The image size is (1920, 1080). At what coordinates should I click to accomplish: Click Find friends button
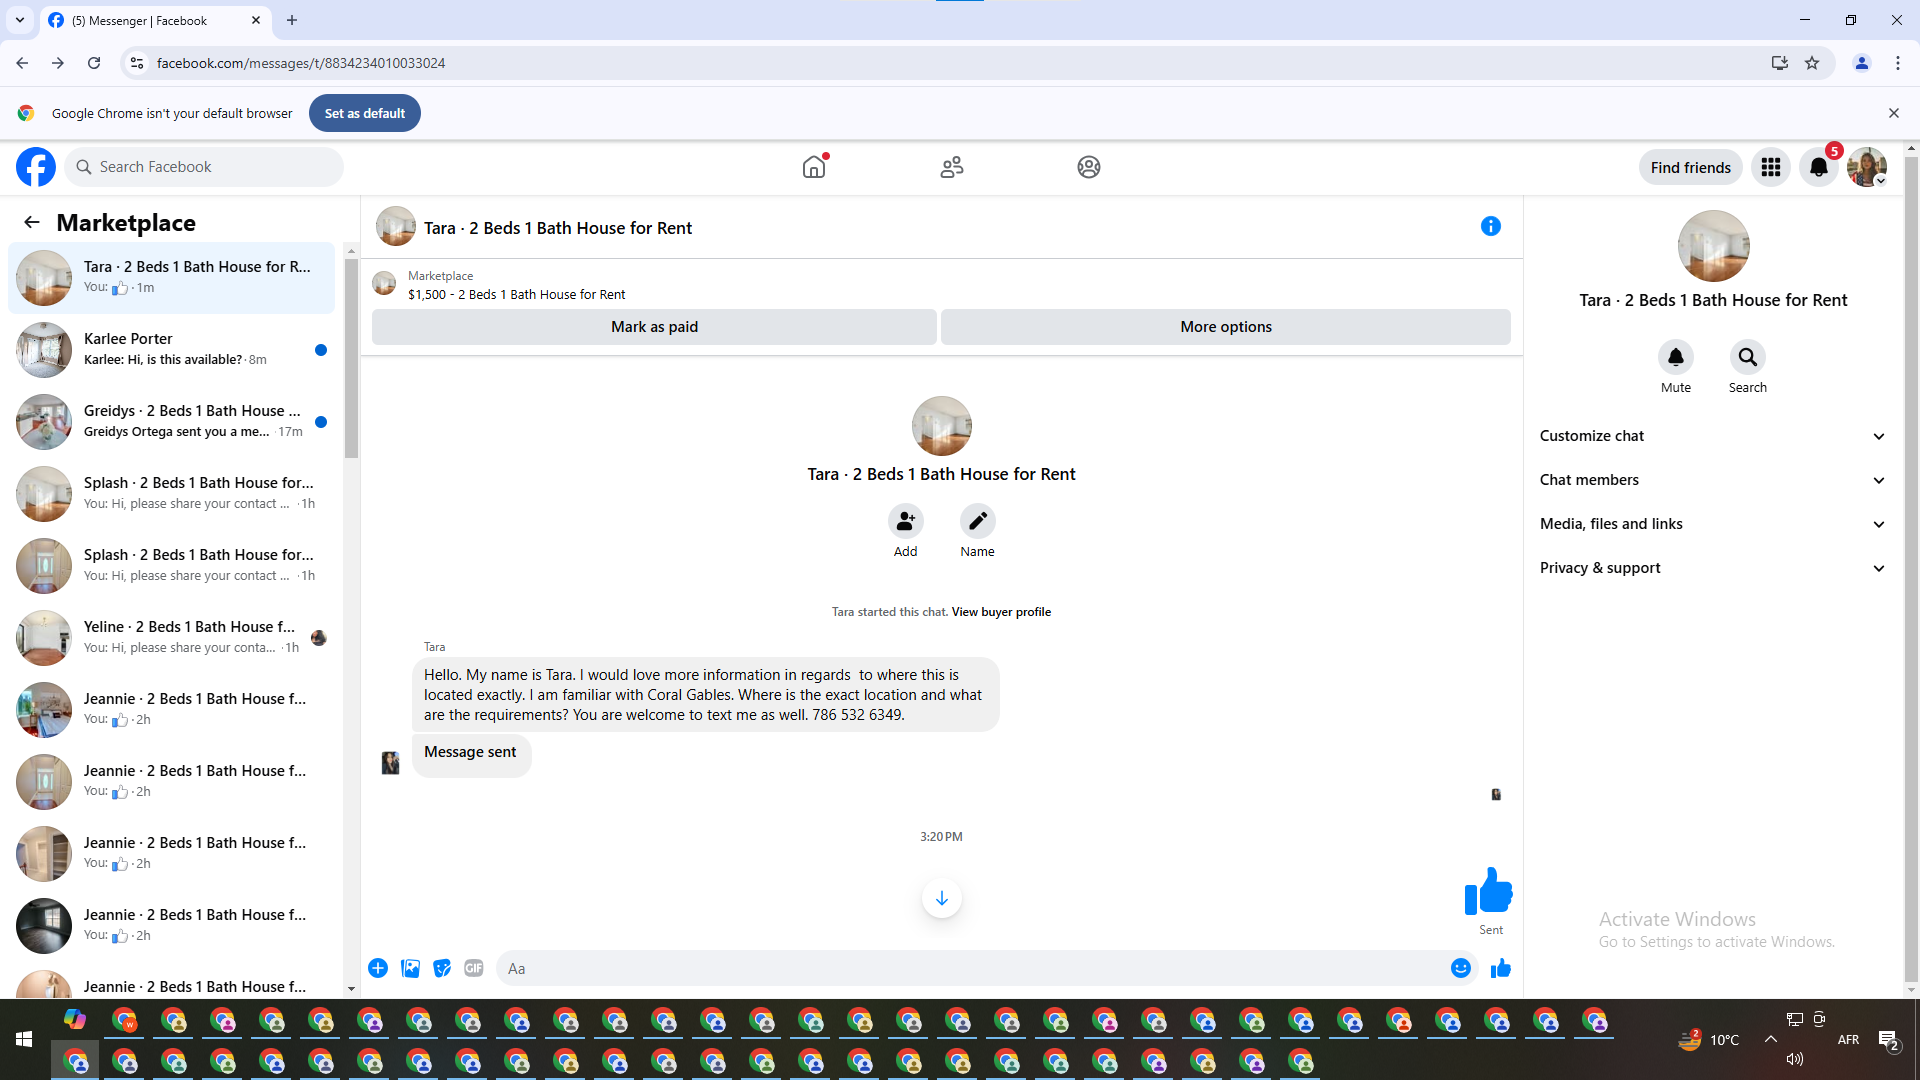(1691, 167)
